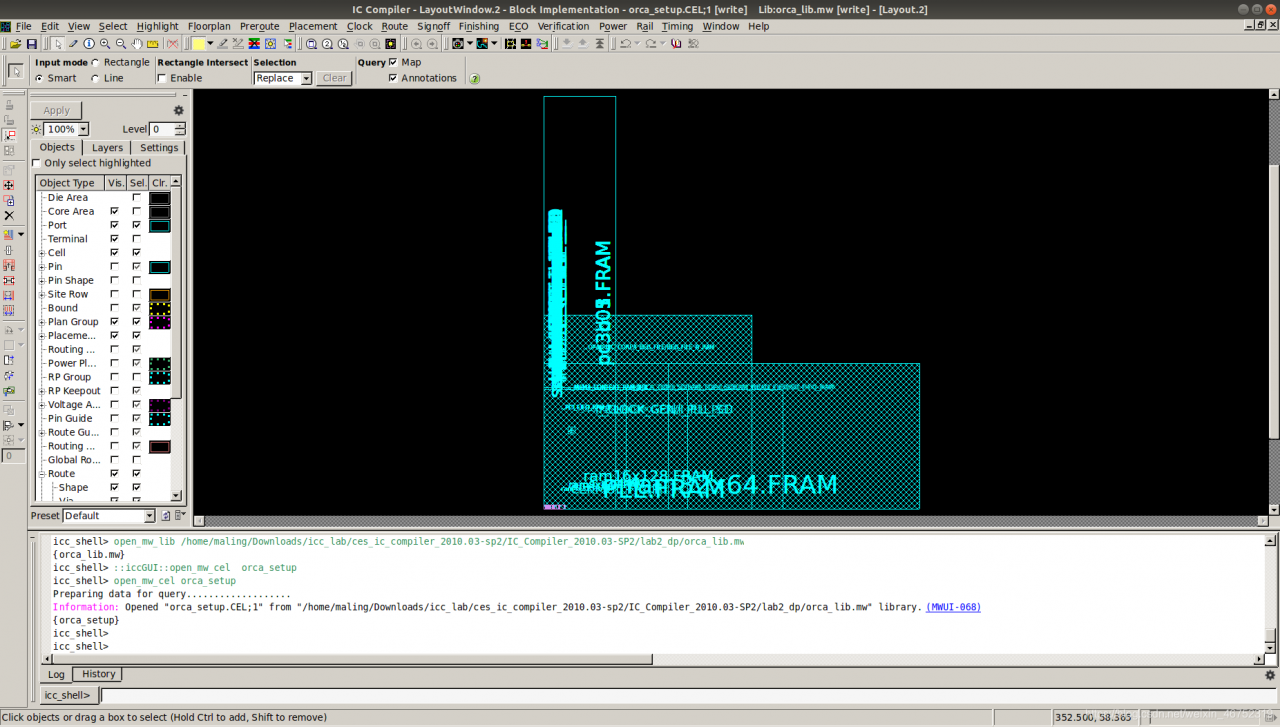The width and height of the screenshot is (1280, 727).
Task: Select the pan hand tool
Action: [x=137, y=44]
